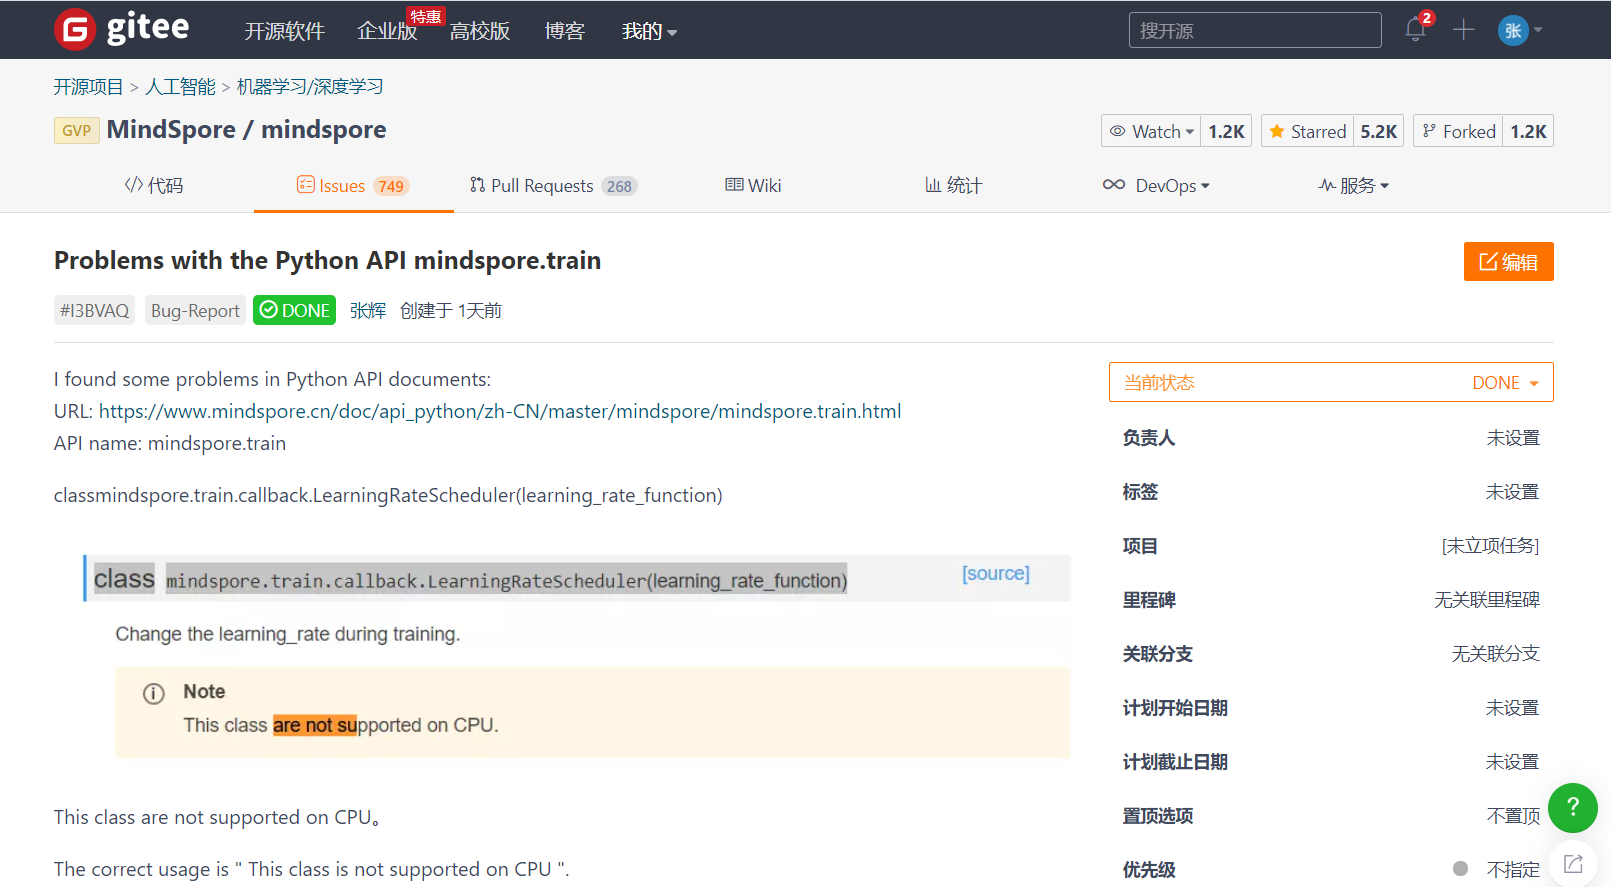Open the mindspore.train.html documentation URL
1611x887 pixels.
(500, 411)
